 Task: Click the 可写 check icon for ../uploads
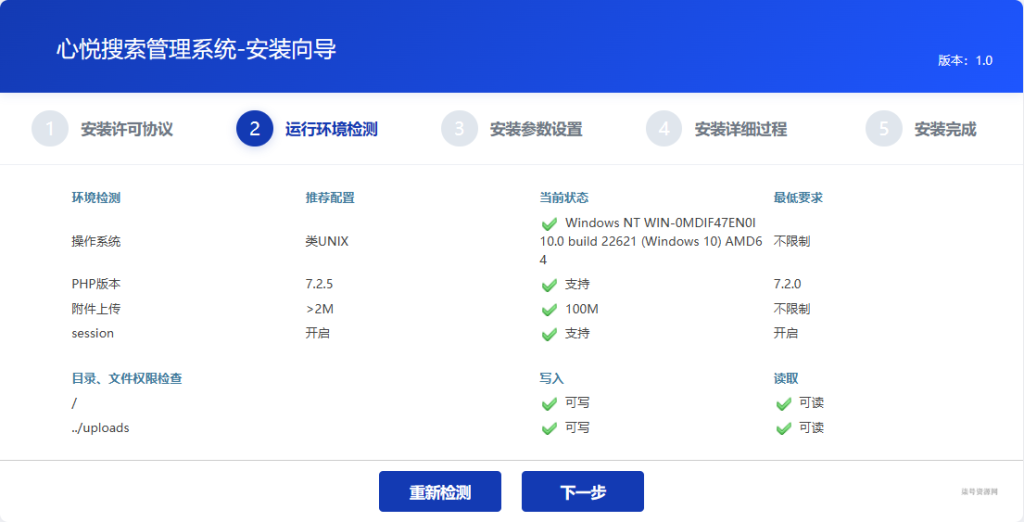[549, 429]
